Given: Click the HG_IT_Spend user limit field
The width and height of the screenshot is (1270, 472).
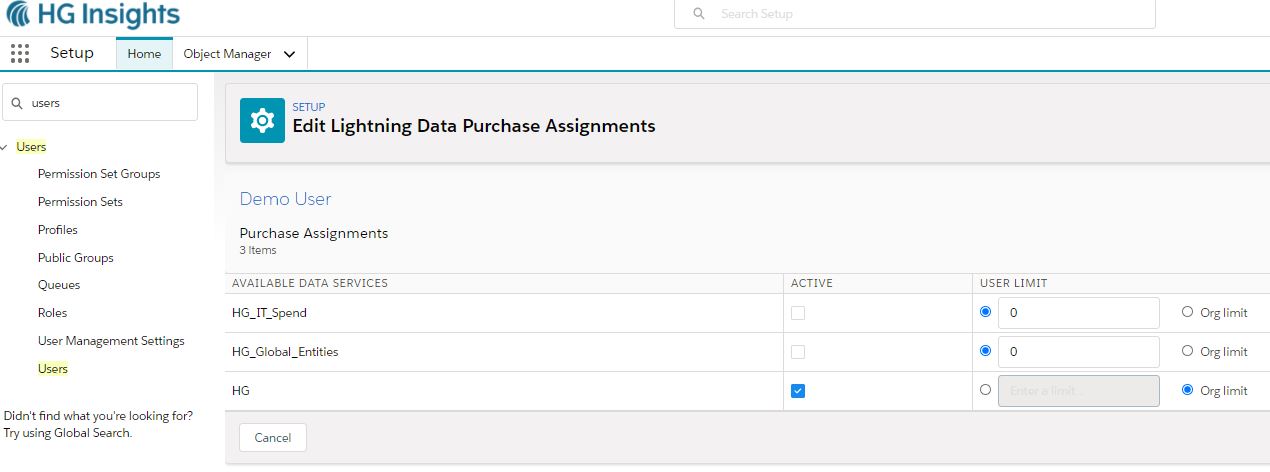Looking at the screenshot, I should 1078,313.
